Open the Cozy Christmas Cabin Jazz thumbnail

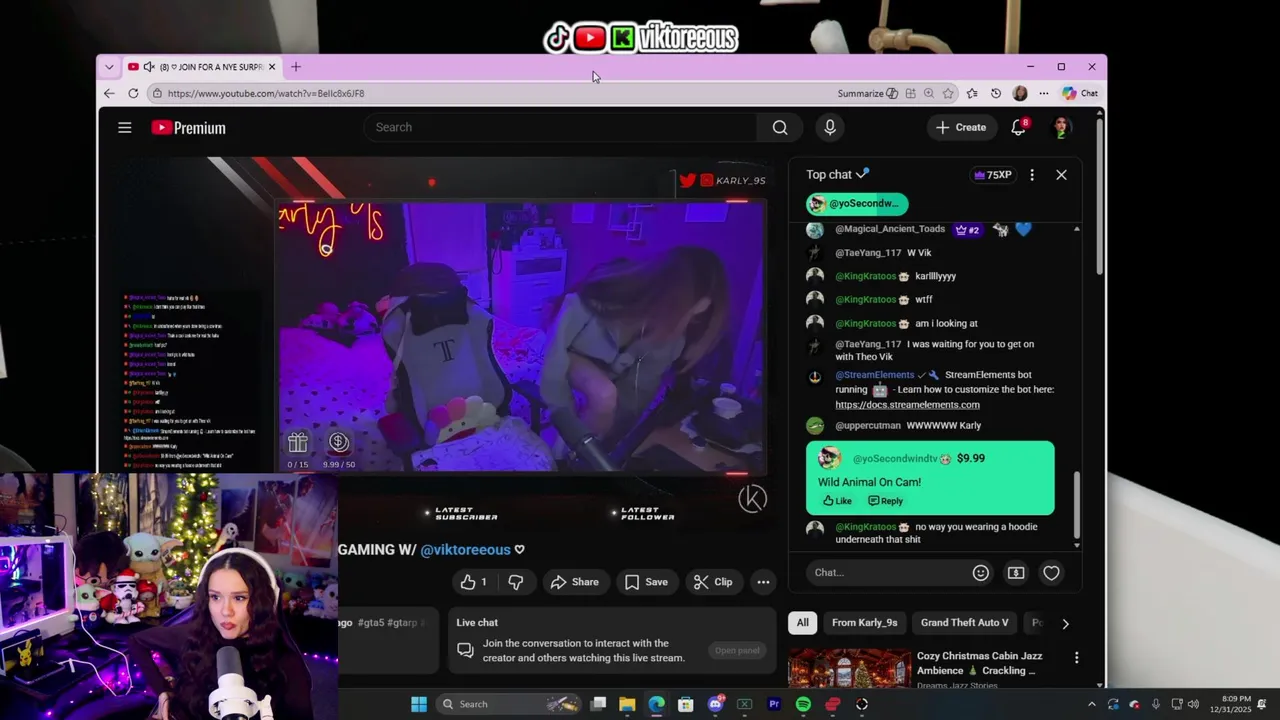[848, 669]
